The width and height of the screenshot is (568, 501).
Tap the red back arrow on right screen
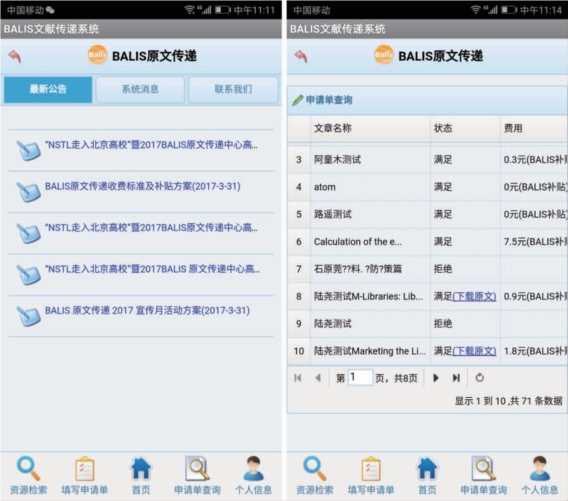[301, 56]
